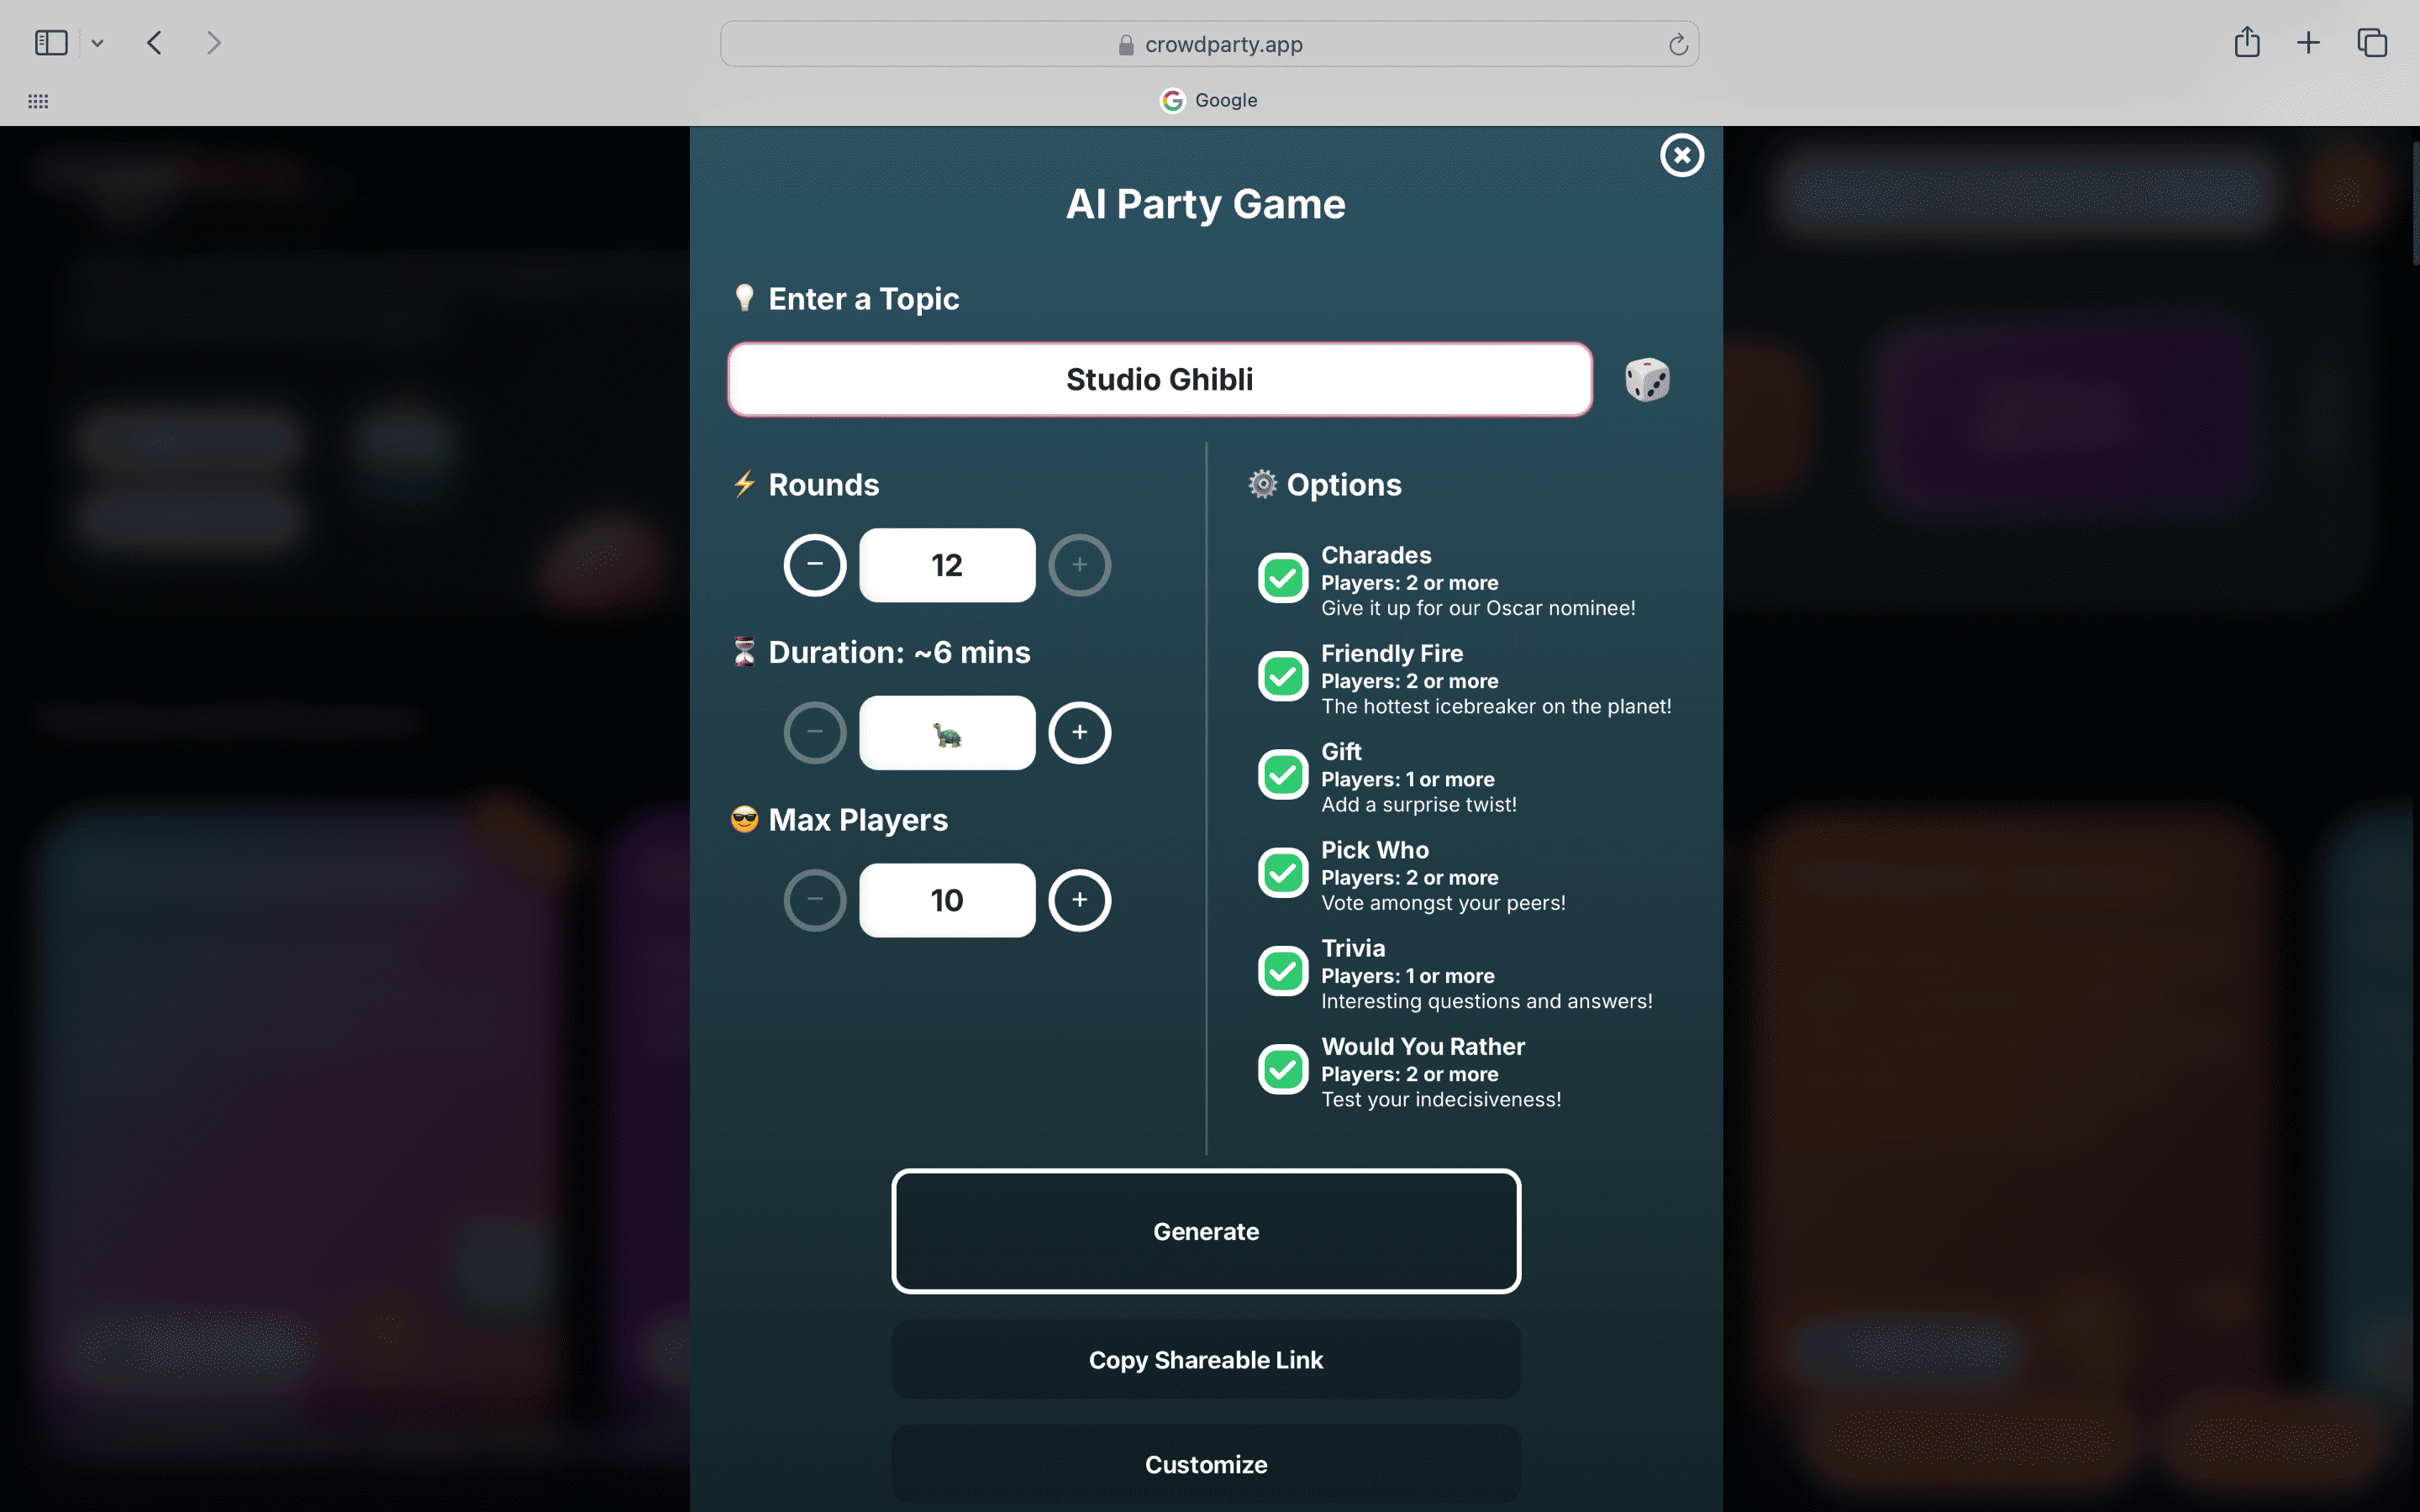Image resolution: width=2420 pixels, height=1512 pixels.
Task: Click the minus icon for Max Players
Action: pyautogui.click(x=815, y=900)
